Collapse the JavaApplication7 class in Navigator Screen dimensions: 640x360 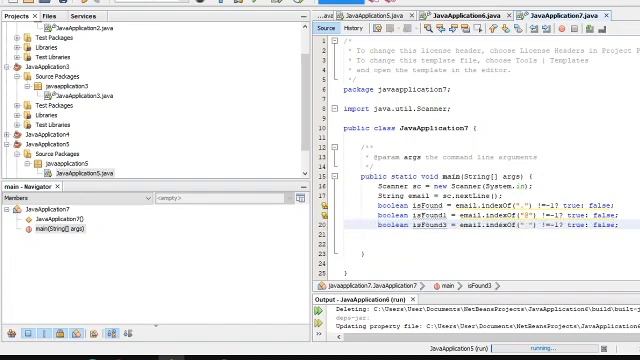point(7,209)
